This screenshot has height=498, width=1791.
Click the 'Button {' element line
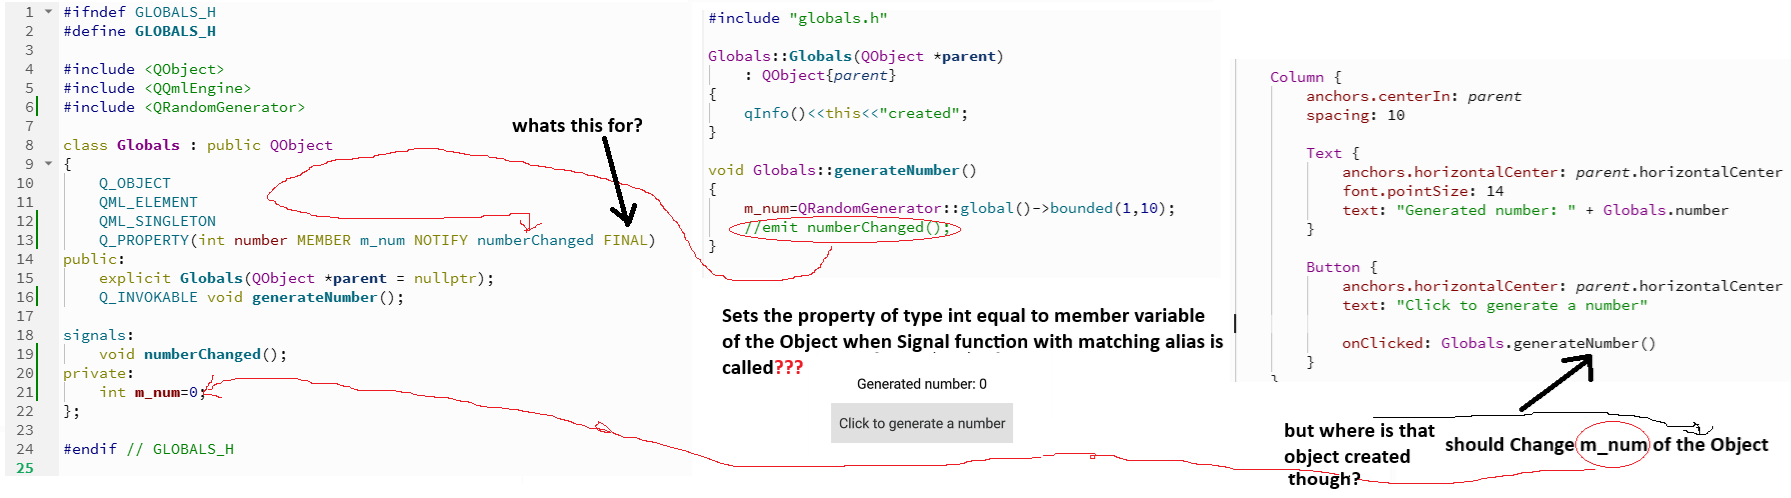[x=1342, y=267]
